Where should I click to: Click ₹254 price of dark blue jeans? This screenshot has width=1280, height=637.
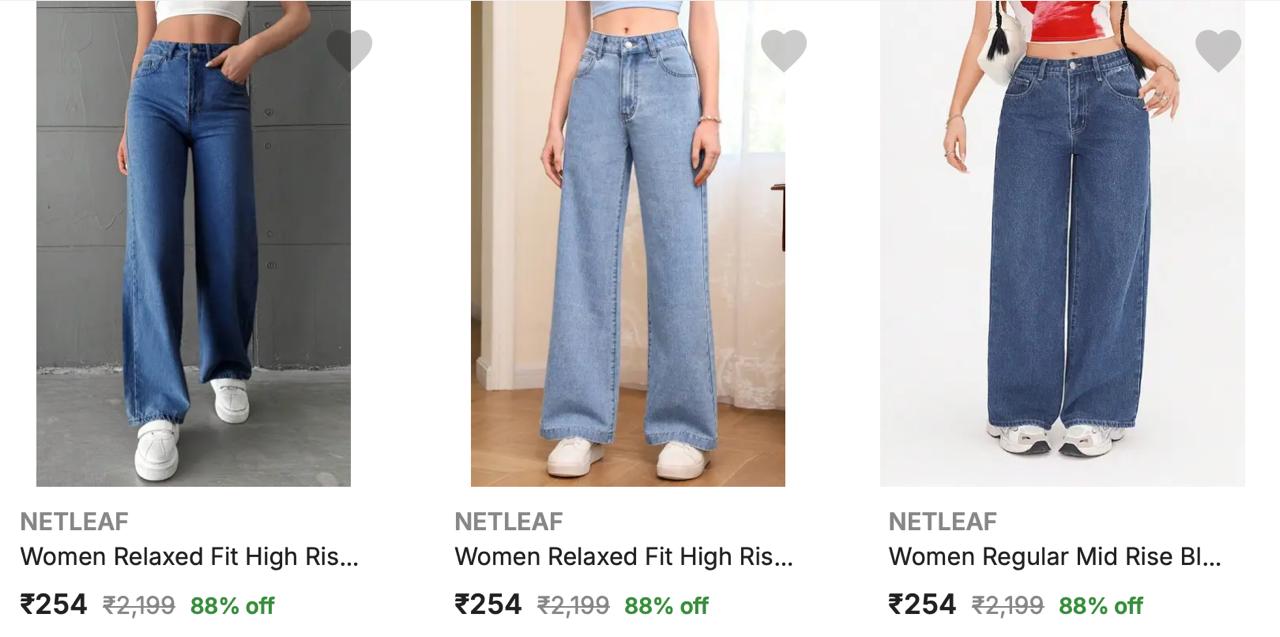pyautogui.click(x=54, y=605)
